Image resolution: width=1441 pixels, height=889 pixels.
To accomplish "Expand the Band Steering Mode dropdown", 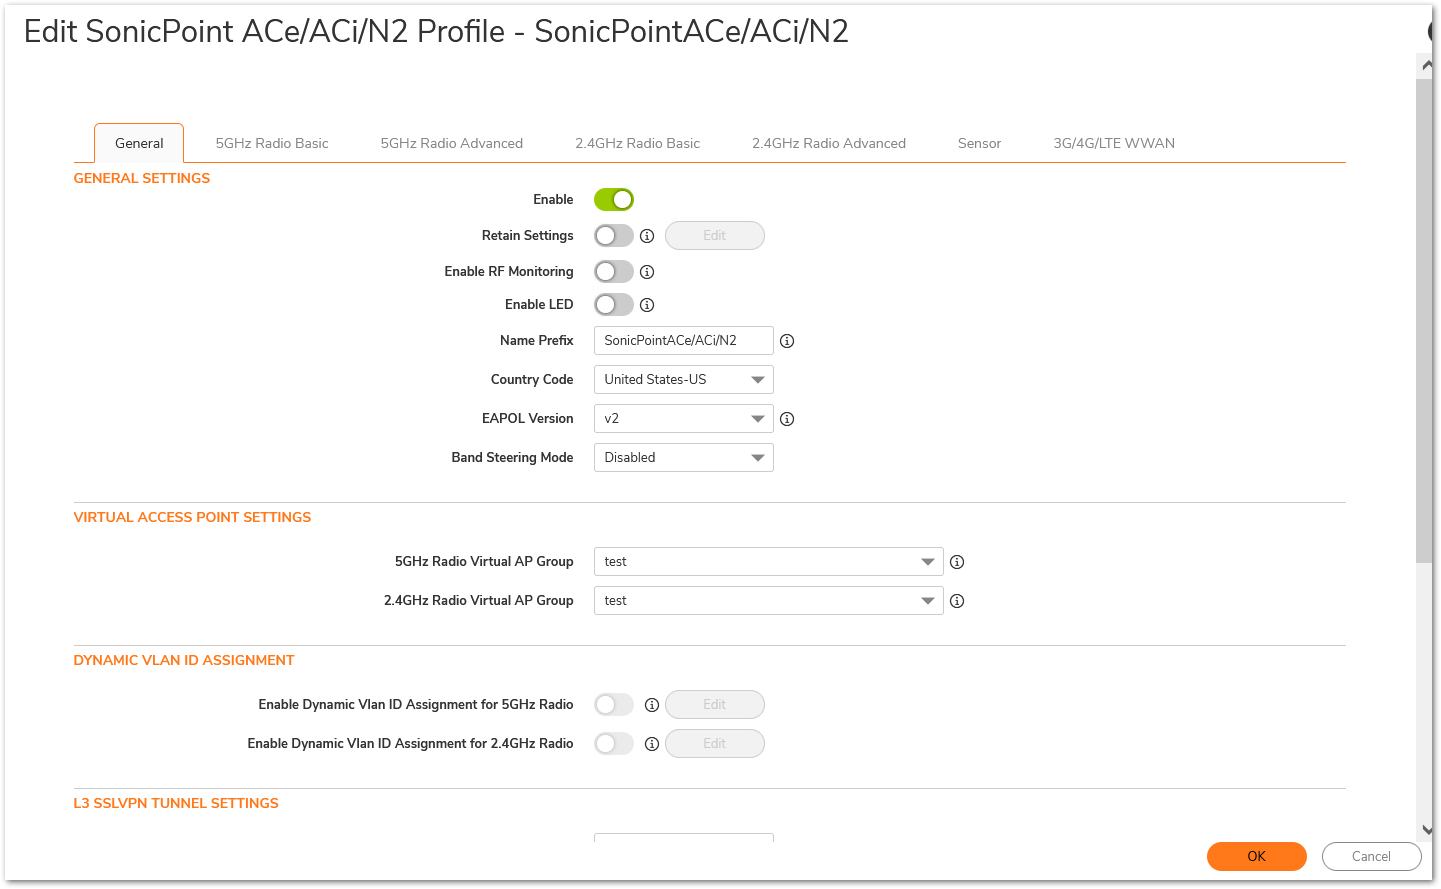I will (x=683, y=458).
